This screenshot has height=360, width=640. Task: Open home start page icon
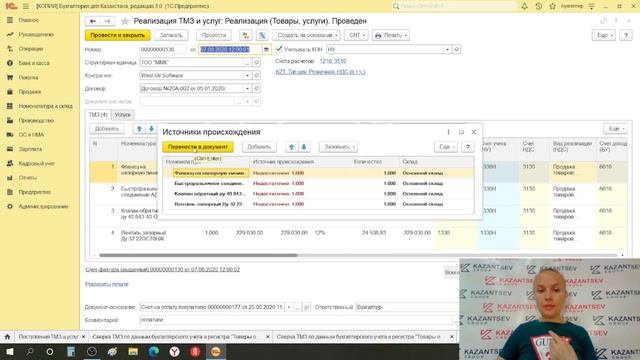click(x=7, y=337)
